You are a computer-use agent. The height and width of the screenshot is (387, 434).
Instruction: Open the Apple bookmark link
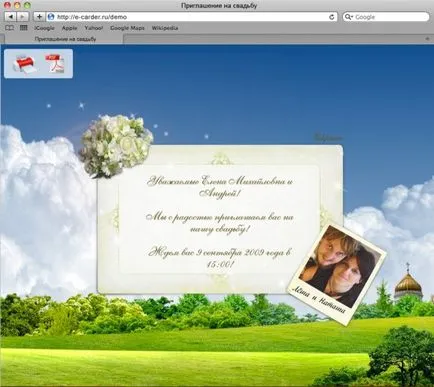(x=69, y=28)
